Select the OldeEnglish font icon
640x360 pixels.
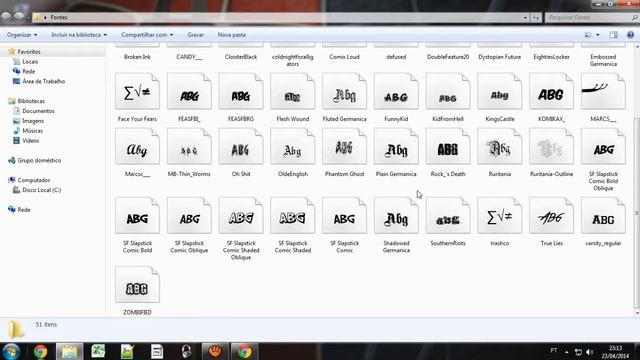click(x=293, y=146)
